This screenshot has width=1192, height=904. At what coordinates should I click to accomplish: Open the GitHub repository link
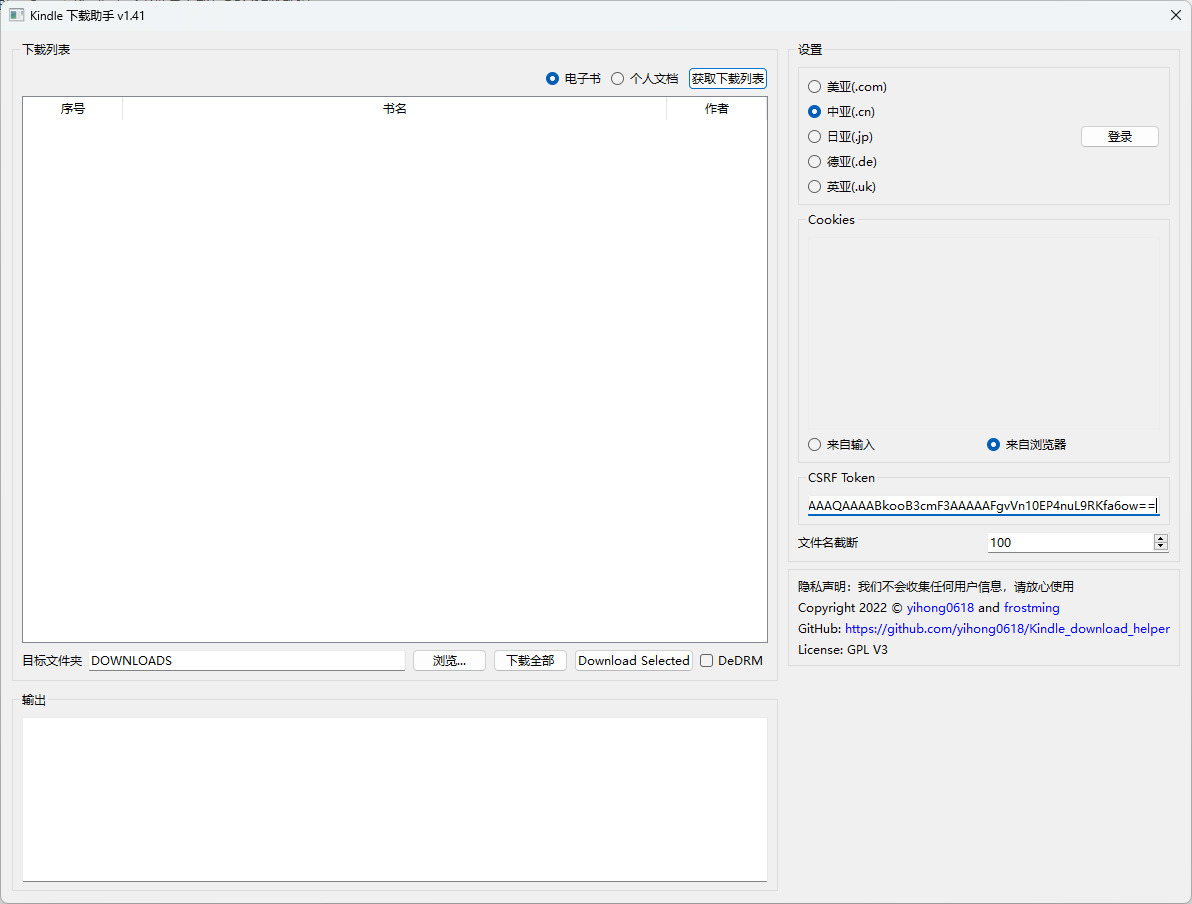[1006, 629]
